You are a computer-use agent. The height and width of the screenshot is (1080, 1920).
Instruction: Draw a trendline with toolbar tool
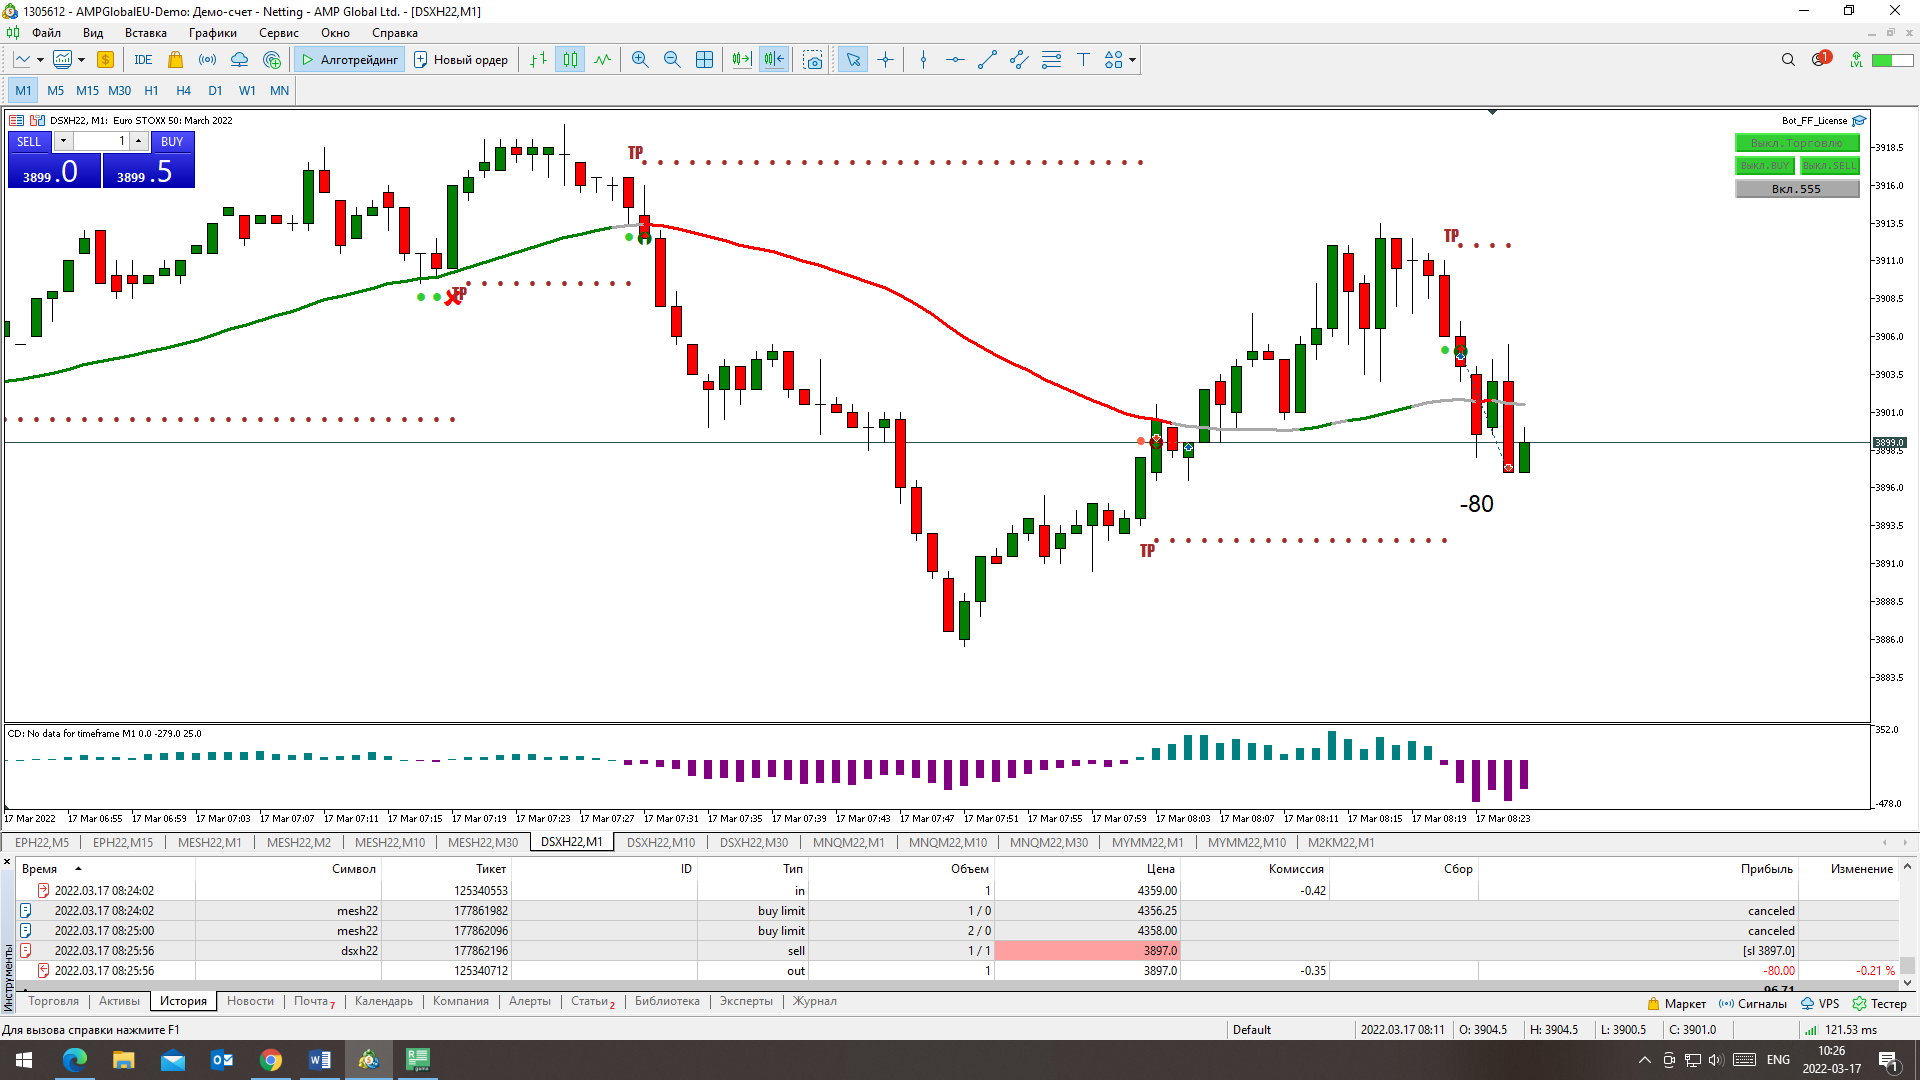[x=987, y=60]
